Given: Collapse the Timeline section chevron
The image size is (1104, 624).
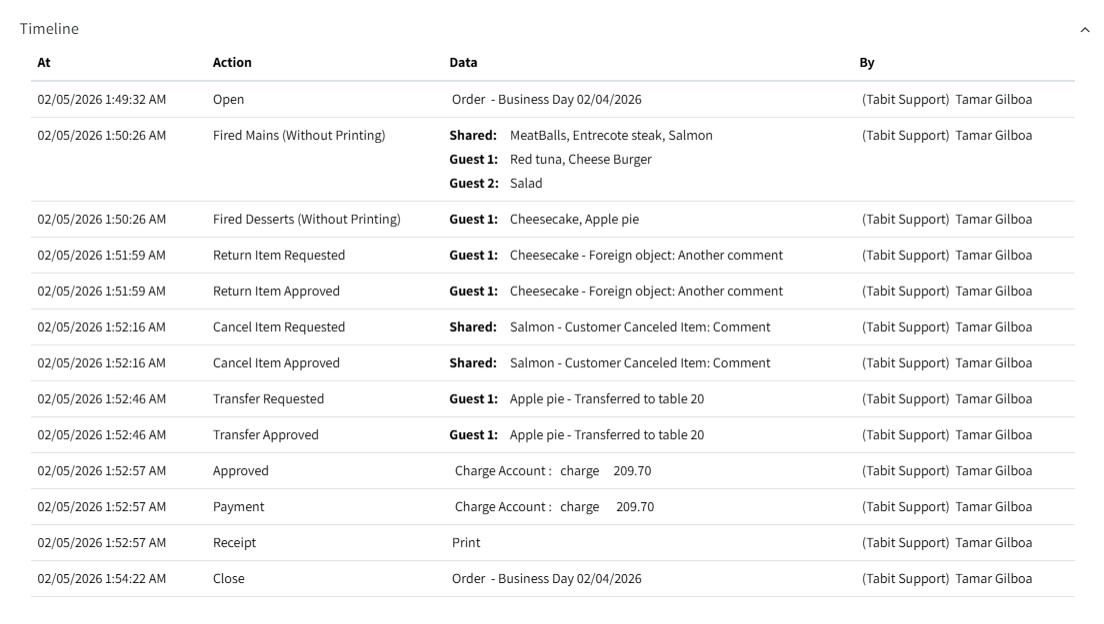Looking at the screenshot, I should 1085,31.
